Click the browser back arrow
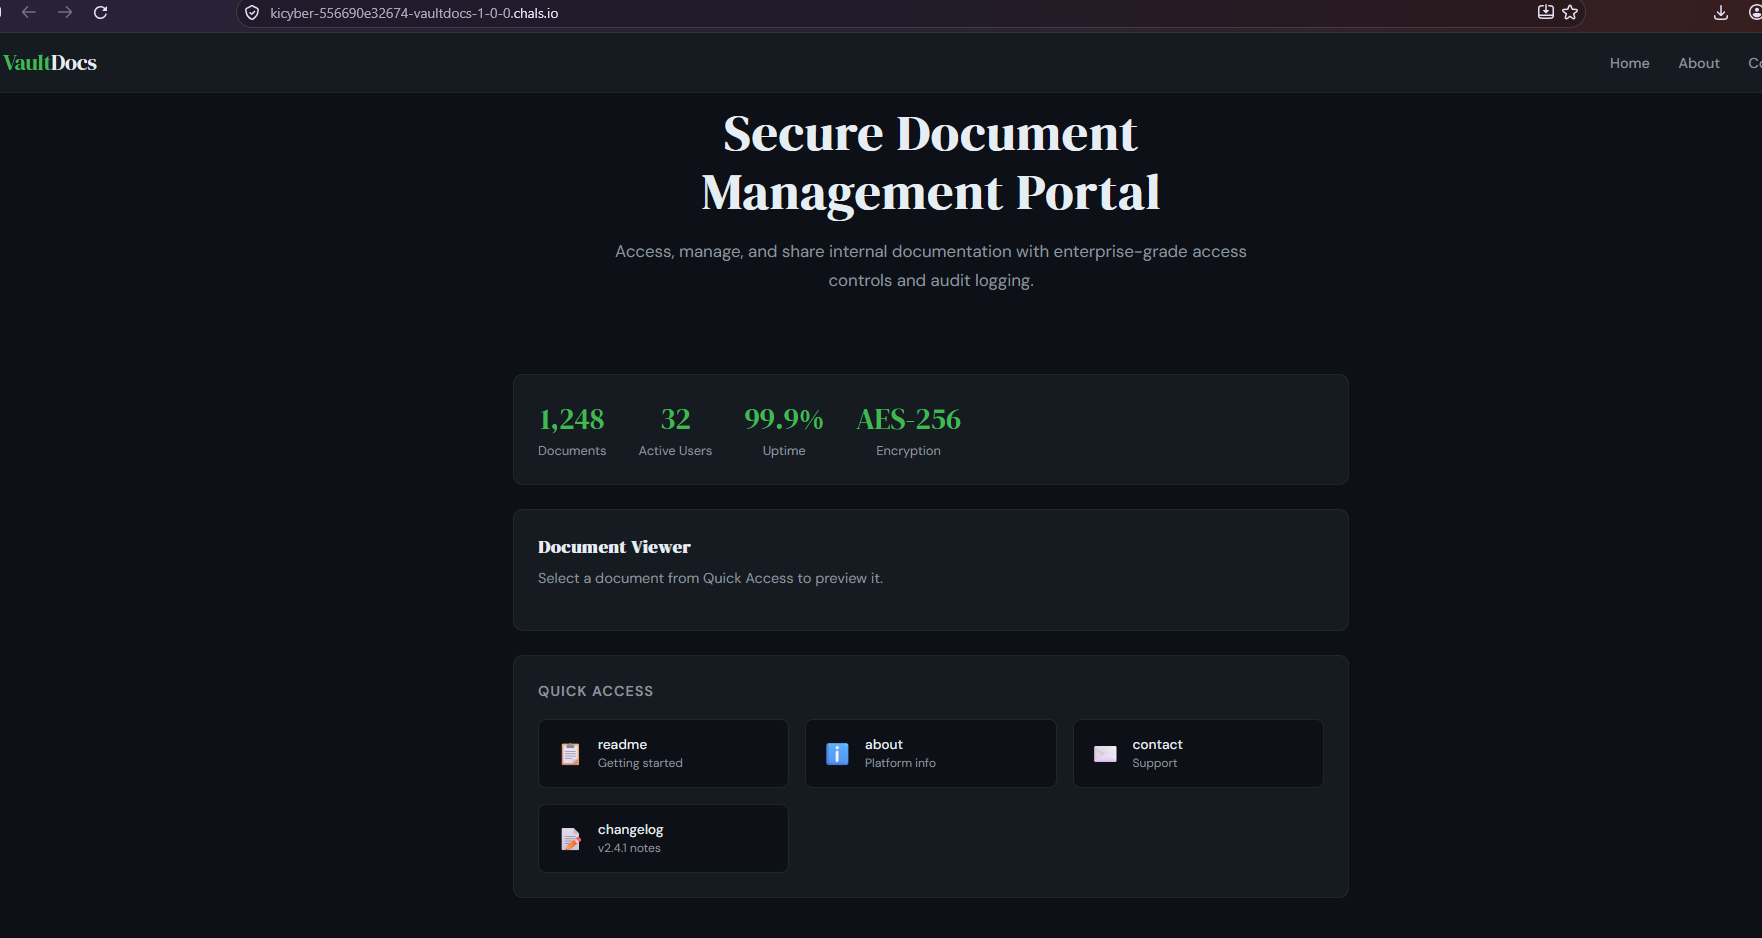 pos(29,13)
